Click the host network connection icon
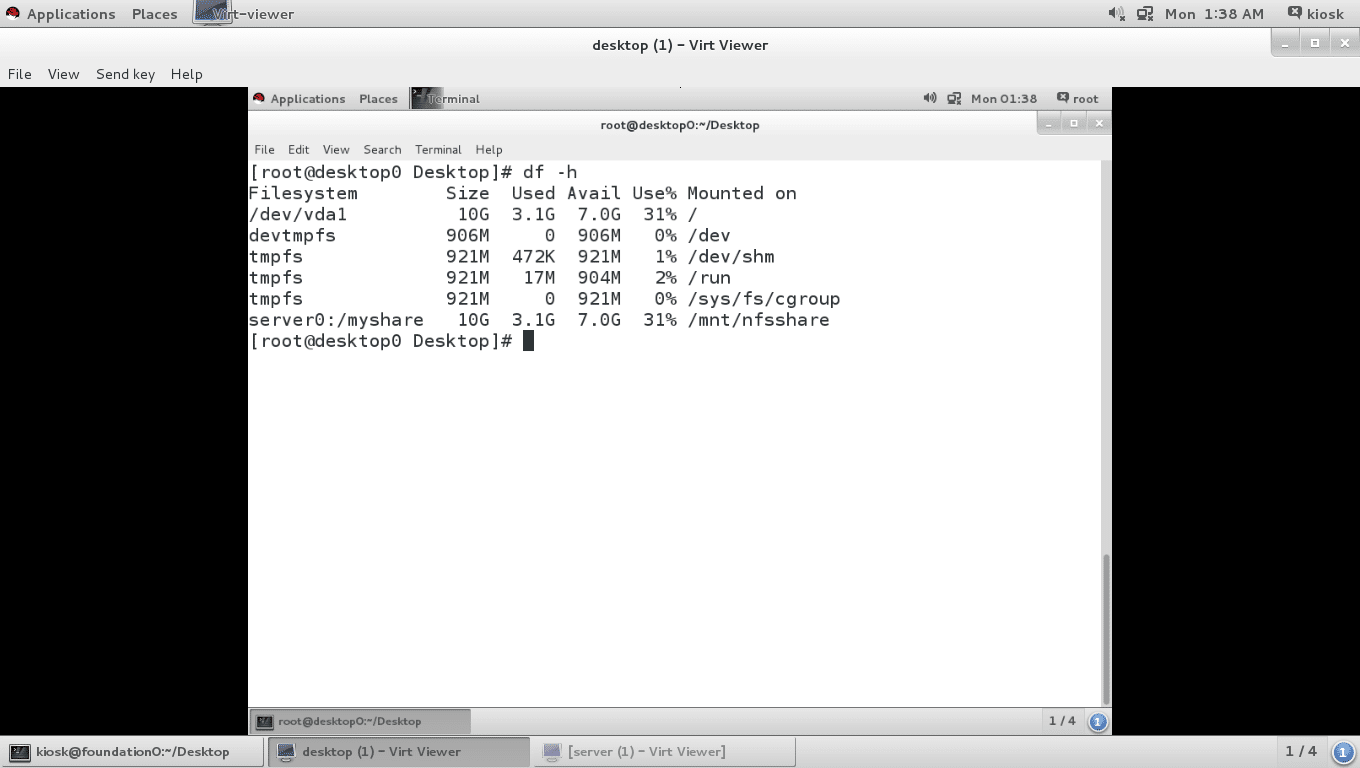The image size is (1360, 768). (1145, 14)
